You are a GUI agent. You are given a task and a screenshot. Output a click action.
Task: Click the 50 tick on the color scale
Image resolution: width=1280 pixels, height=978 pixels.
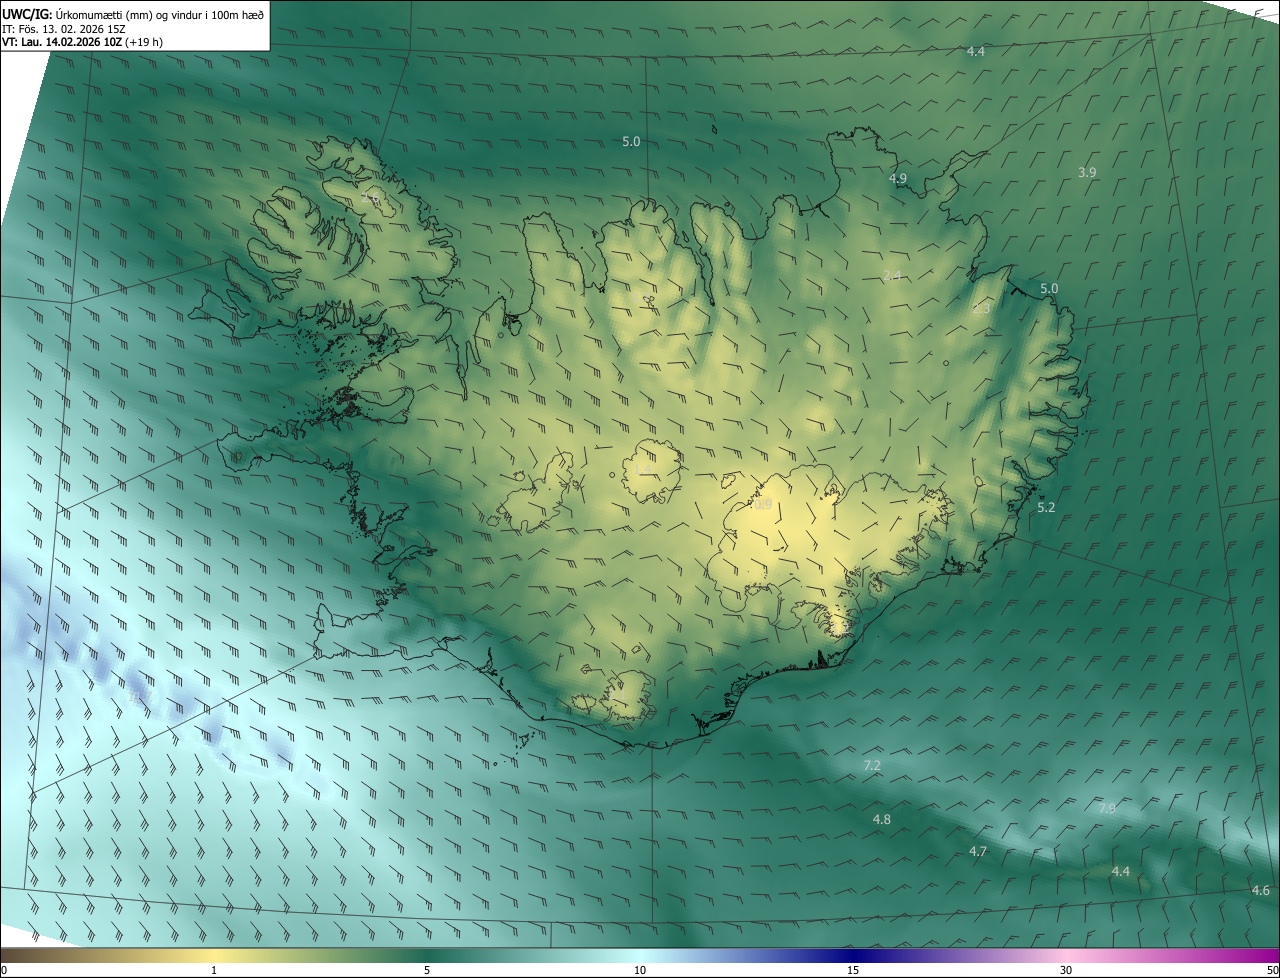pyautogui.click(x=1272, y=971)
